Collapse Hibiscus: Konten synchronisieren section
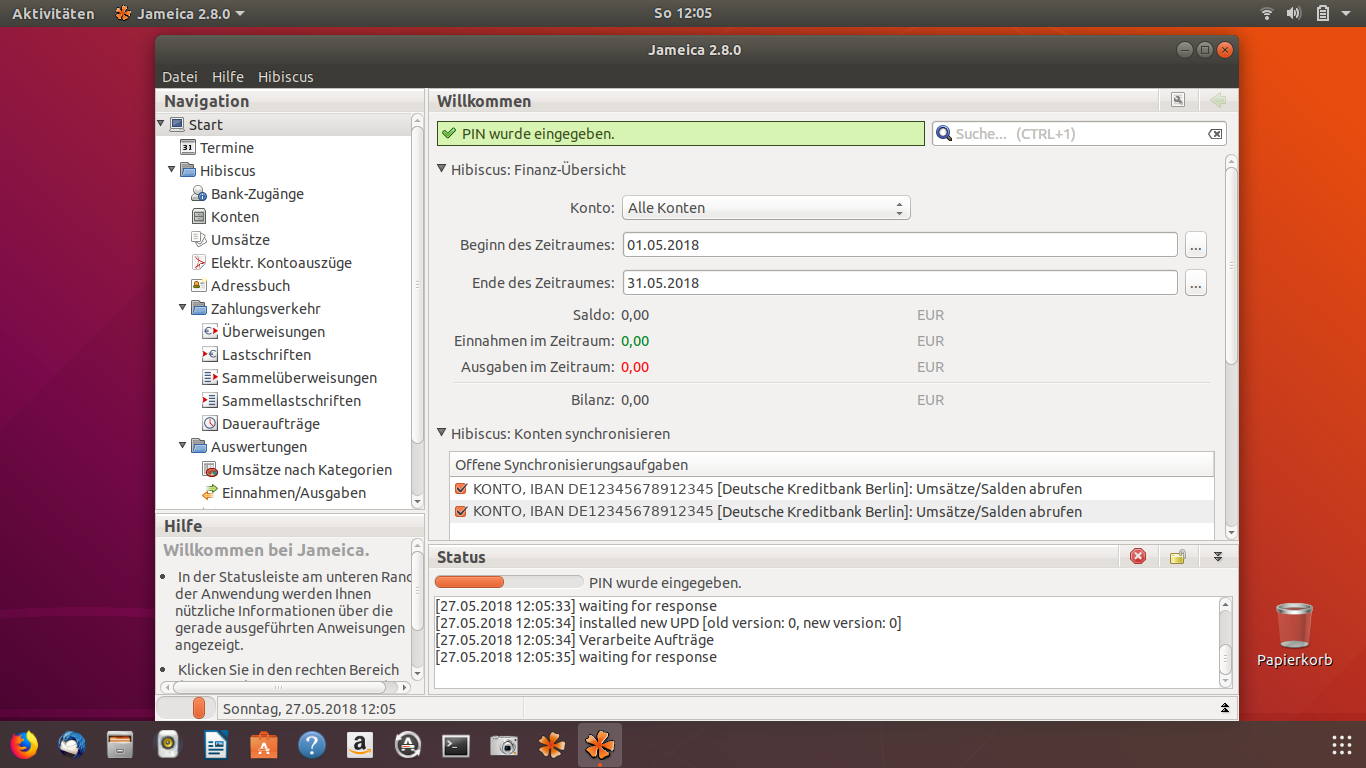Viewport: 1366px width, 768px height. point(442,433)
